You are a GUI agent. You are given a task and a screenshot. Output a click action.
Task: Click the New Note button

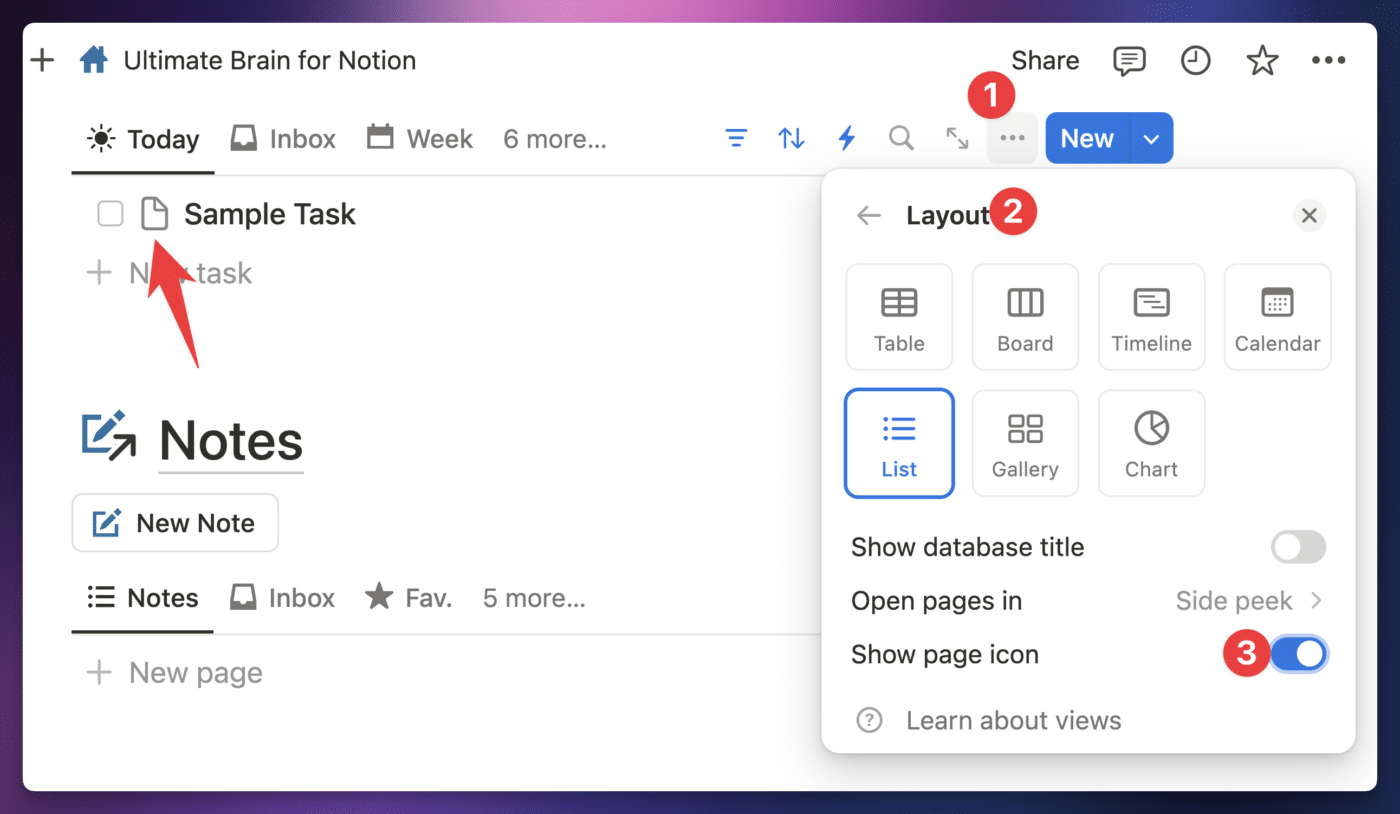(175, 523)
